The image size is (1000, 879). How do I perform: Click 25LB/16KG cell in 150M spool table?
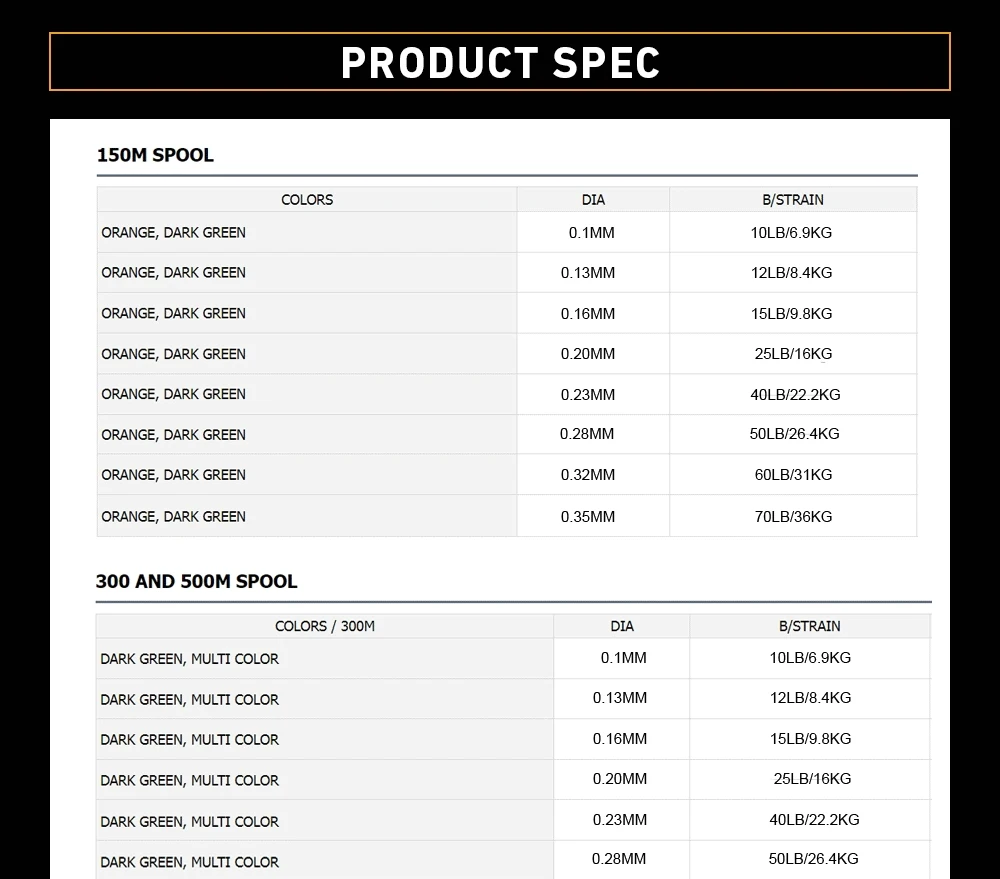(x=793, y=354)
